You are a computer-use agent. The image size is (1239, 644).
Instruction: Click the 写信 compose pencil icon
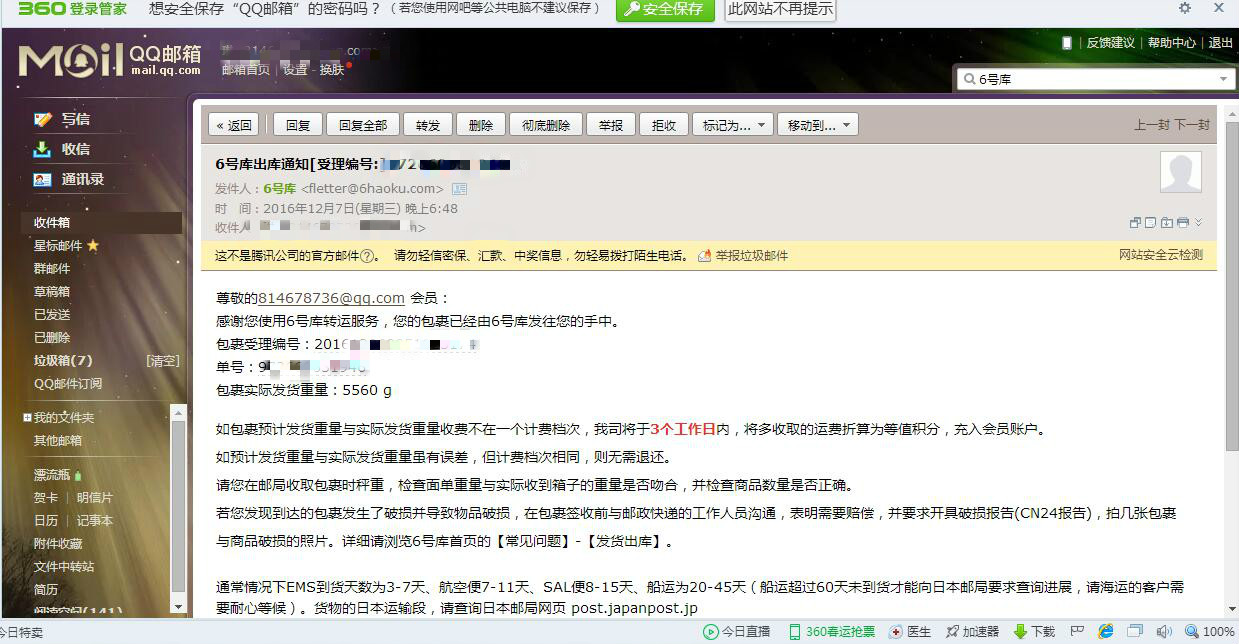coord(42,119)
